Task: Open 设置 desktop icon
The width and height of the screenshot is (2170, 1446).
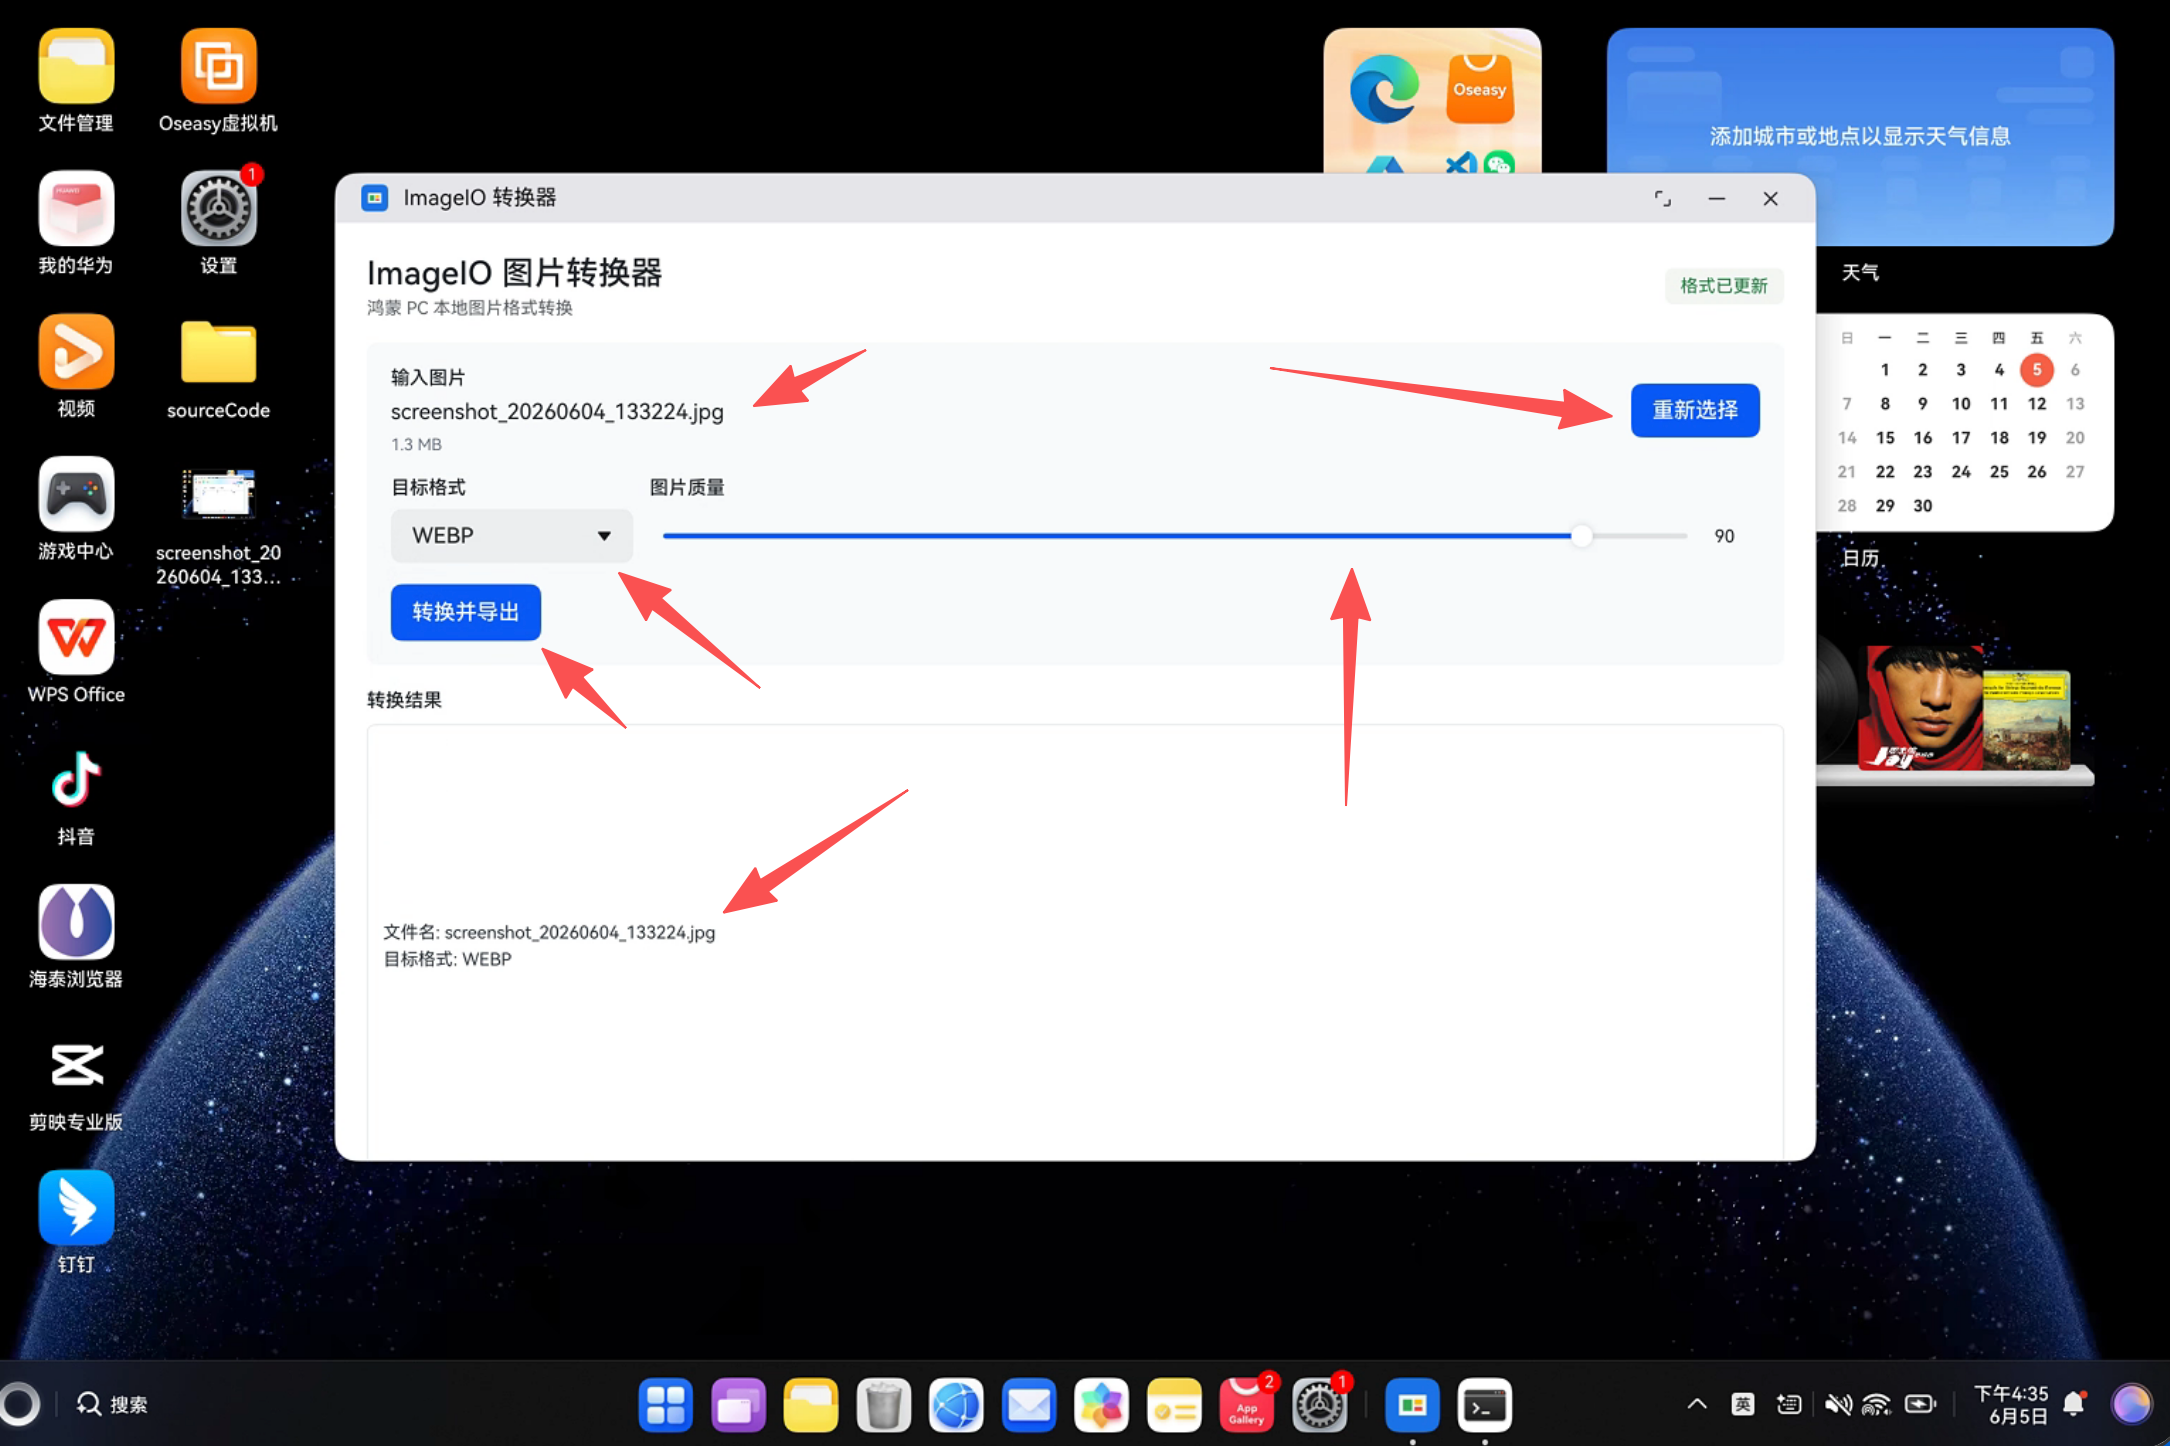Action: click(218, 224)
